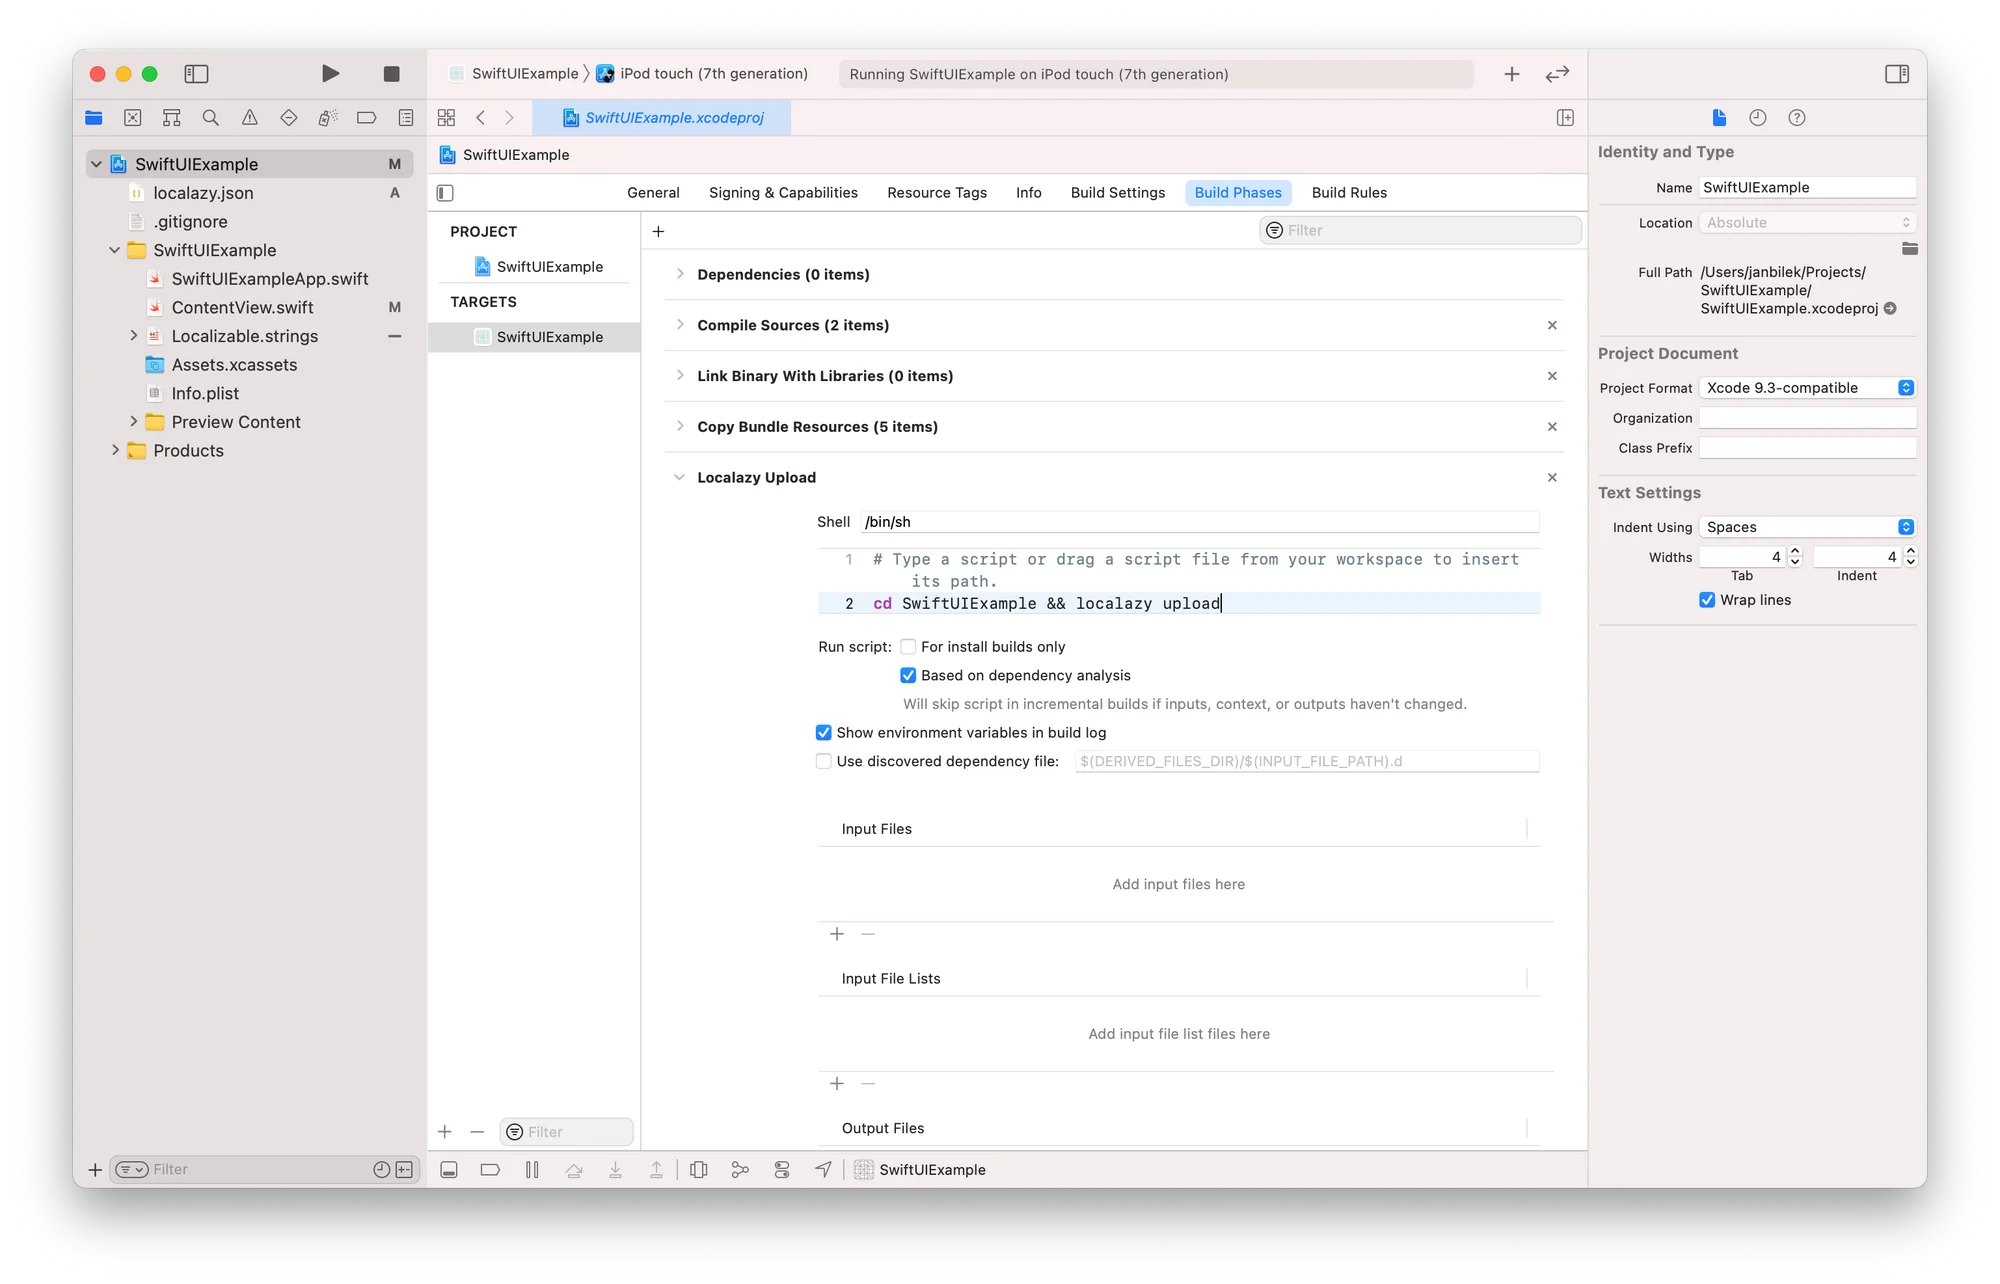
Task: Click the Run (play) button
Action: pos(330,74)
